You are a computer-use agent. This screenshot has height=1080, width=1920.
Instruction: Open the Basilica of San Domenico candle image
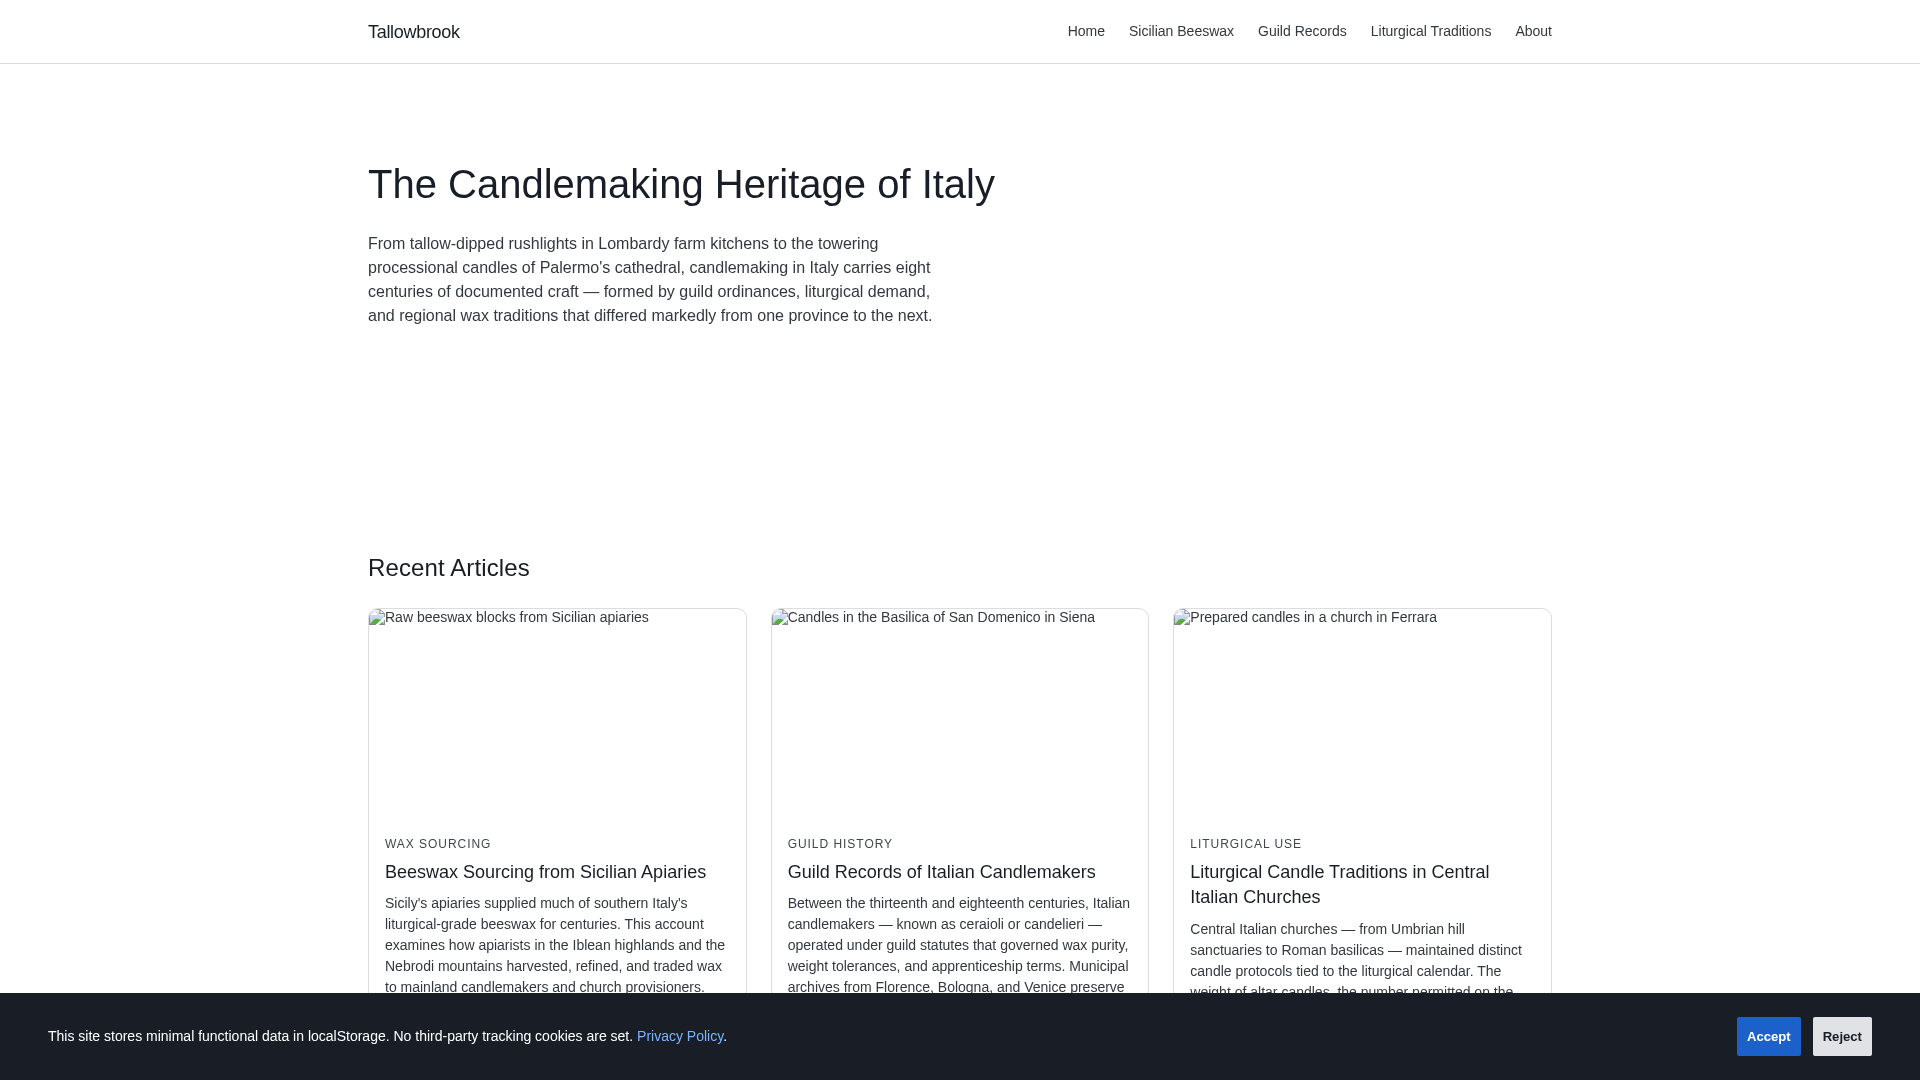(960, 714)
